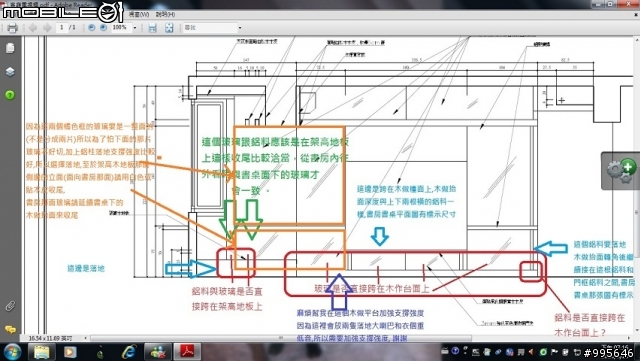Click the fit-width scrolling mode icon
The height and width of the screenshot is (361, 640).
click(x=152, y=28)
